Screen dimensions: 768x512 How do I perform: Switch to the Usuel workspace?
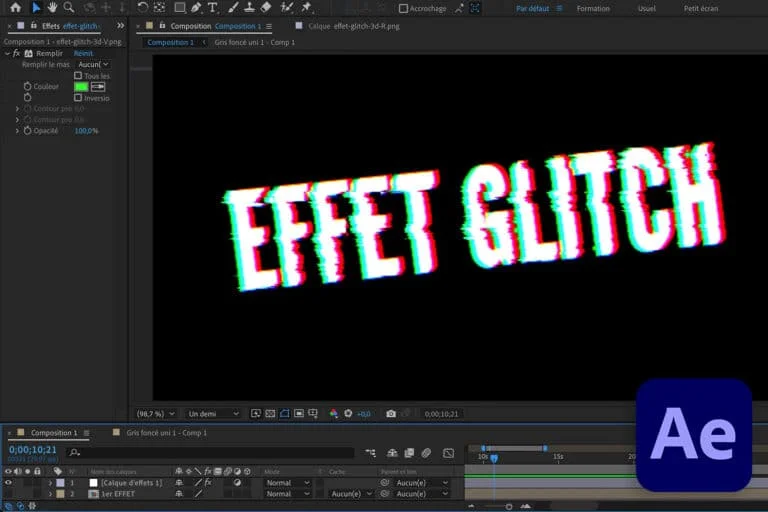click(x=647, y=8)
